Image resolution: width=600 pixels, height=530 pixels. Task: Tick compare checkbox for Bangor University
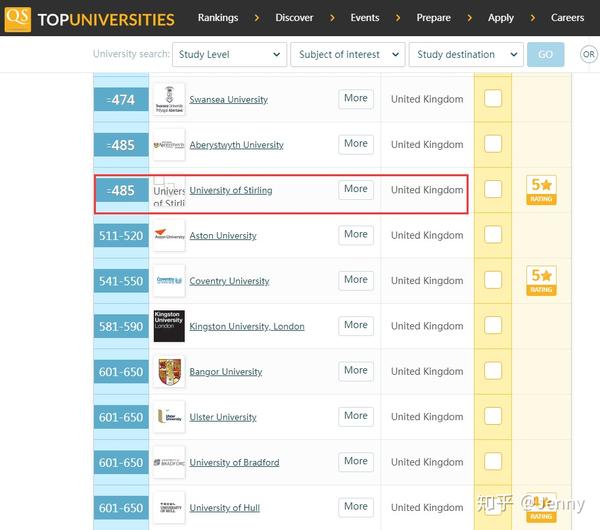tap(493, 371)
